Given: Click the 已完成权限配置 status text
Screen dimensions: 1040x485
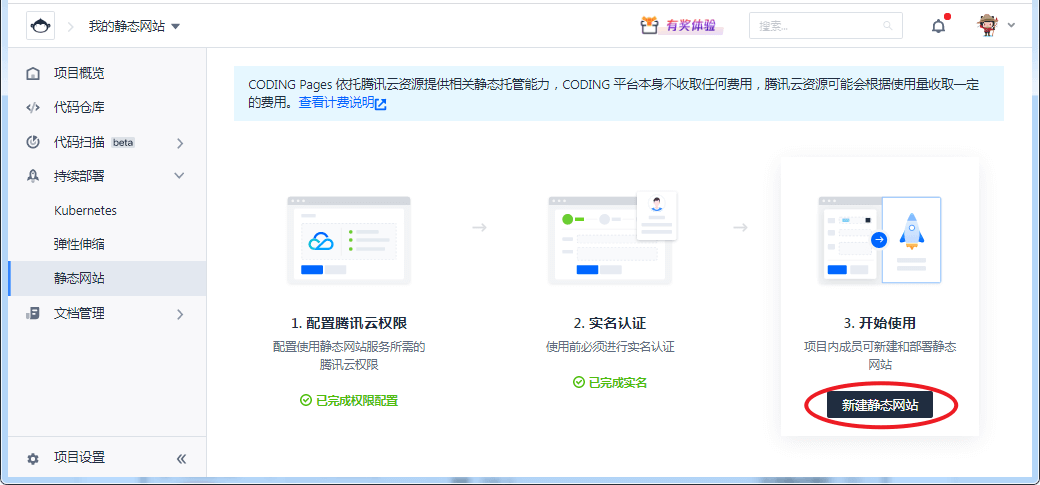Looking at the screenshot, I should tap(357, 401).
